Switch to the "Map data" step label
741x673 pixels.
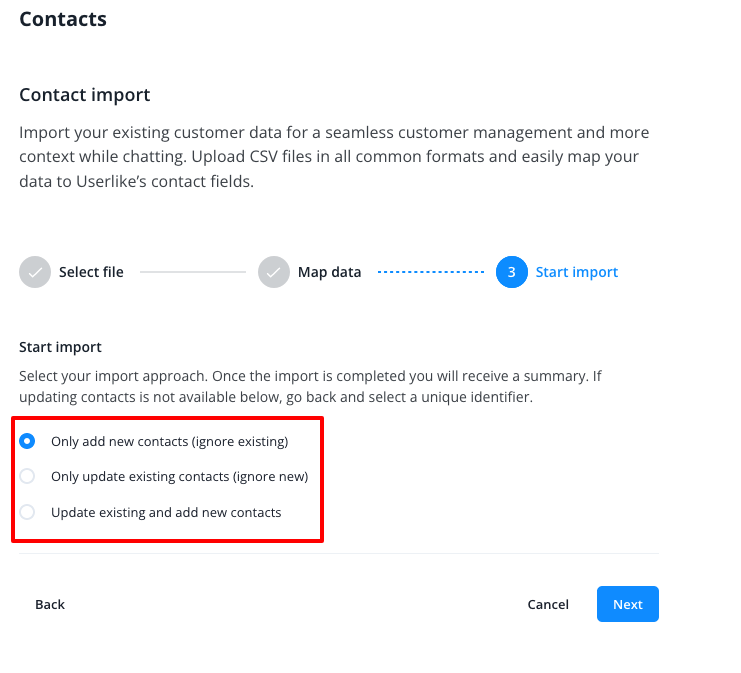(329, 272)
